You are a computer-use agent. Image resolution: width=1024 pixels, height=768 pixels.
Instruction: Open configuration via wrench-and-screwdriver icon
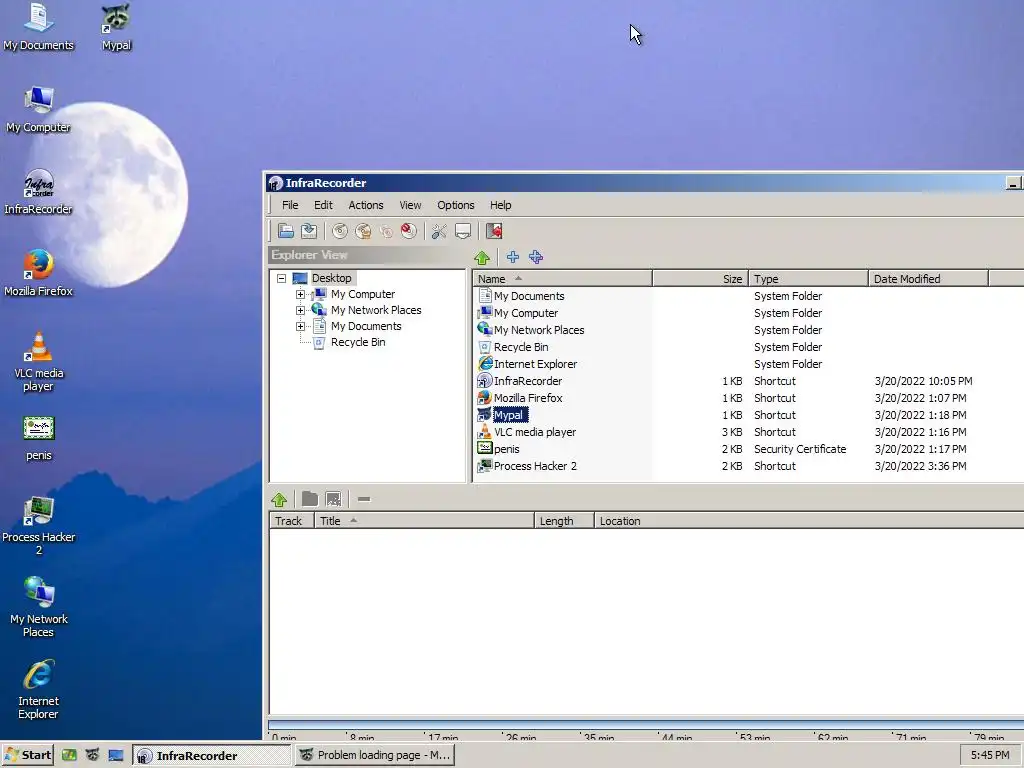pos(439,231)
